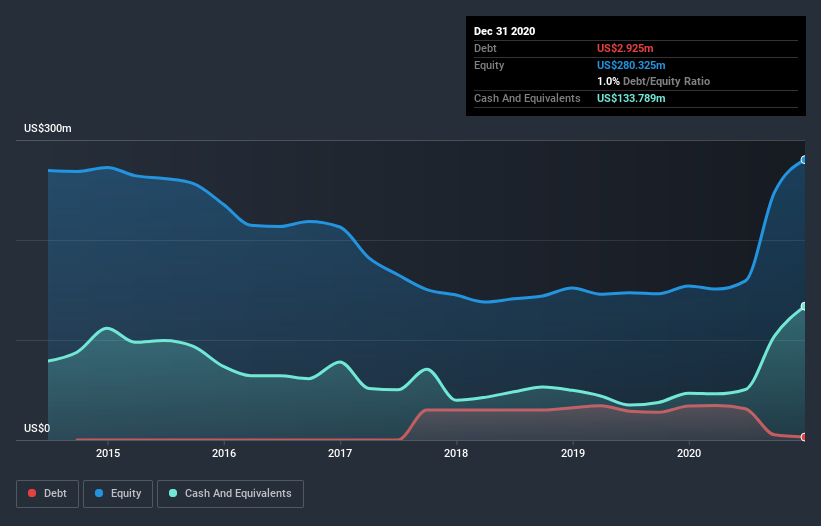Click the 2020 x-axis label

click(x=689, y=453)
